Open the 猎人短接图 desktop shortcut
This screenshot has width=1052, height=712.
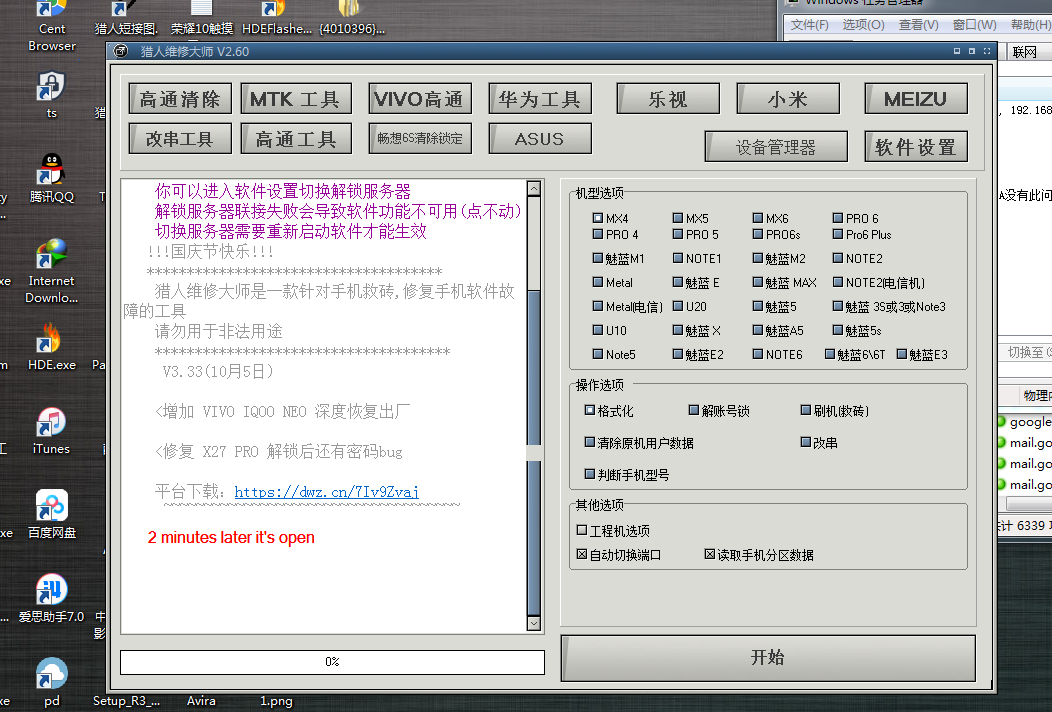pyautogui.click(x=126, y=19)
